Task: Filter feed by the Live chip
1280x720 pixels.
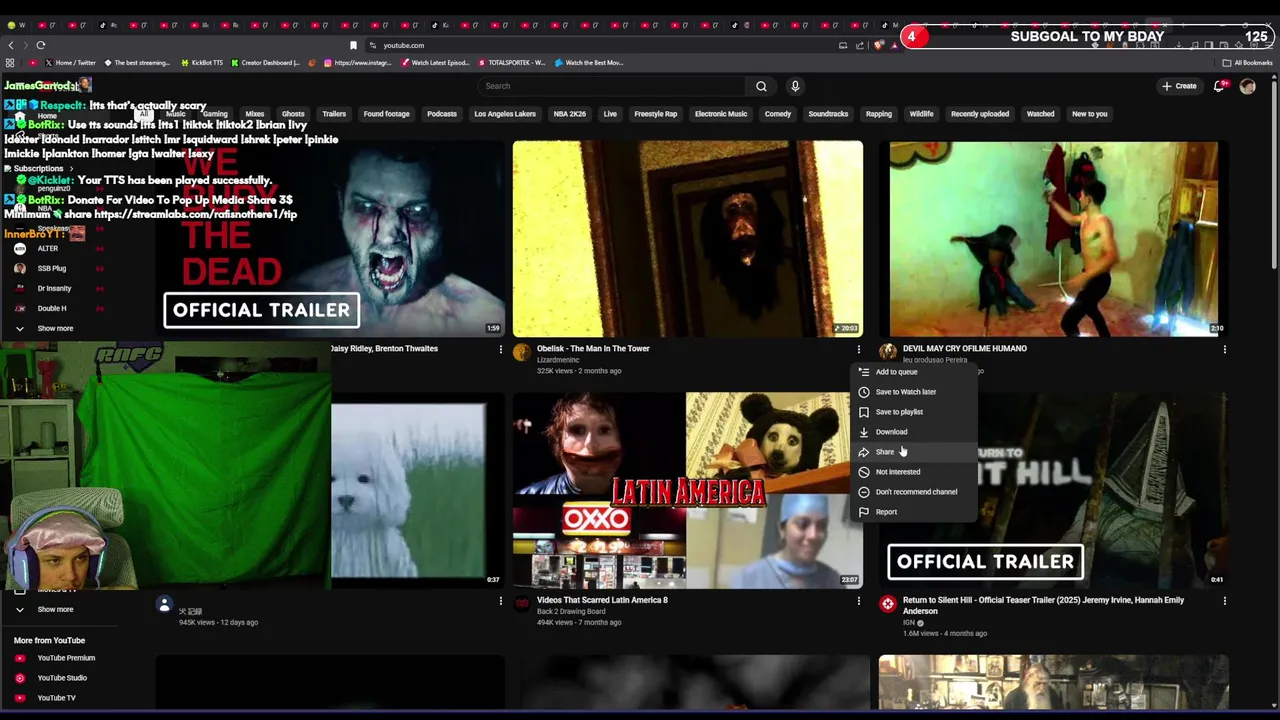Action: click(x=610, y=114)
